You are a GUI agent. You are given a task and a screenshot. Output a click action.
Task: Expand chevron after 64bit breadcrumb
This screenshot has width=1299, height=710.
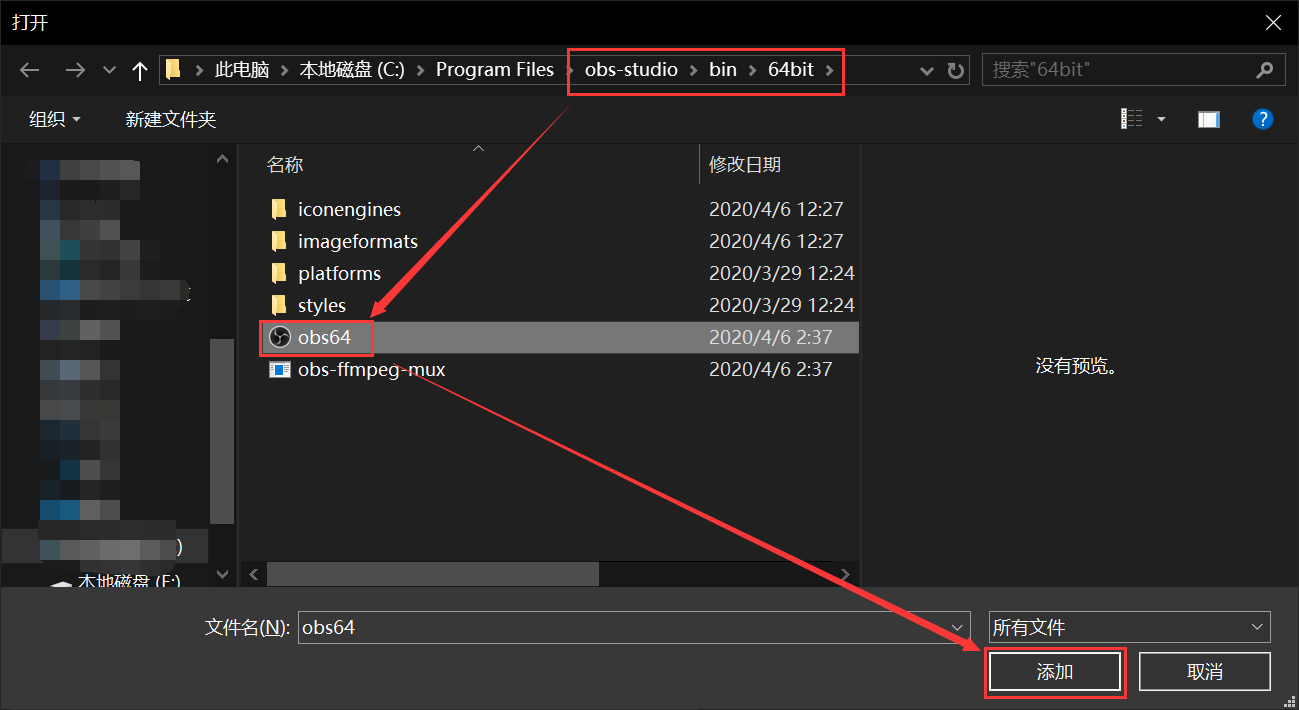(829, 70)
